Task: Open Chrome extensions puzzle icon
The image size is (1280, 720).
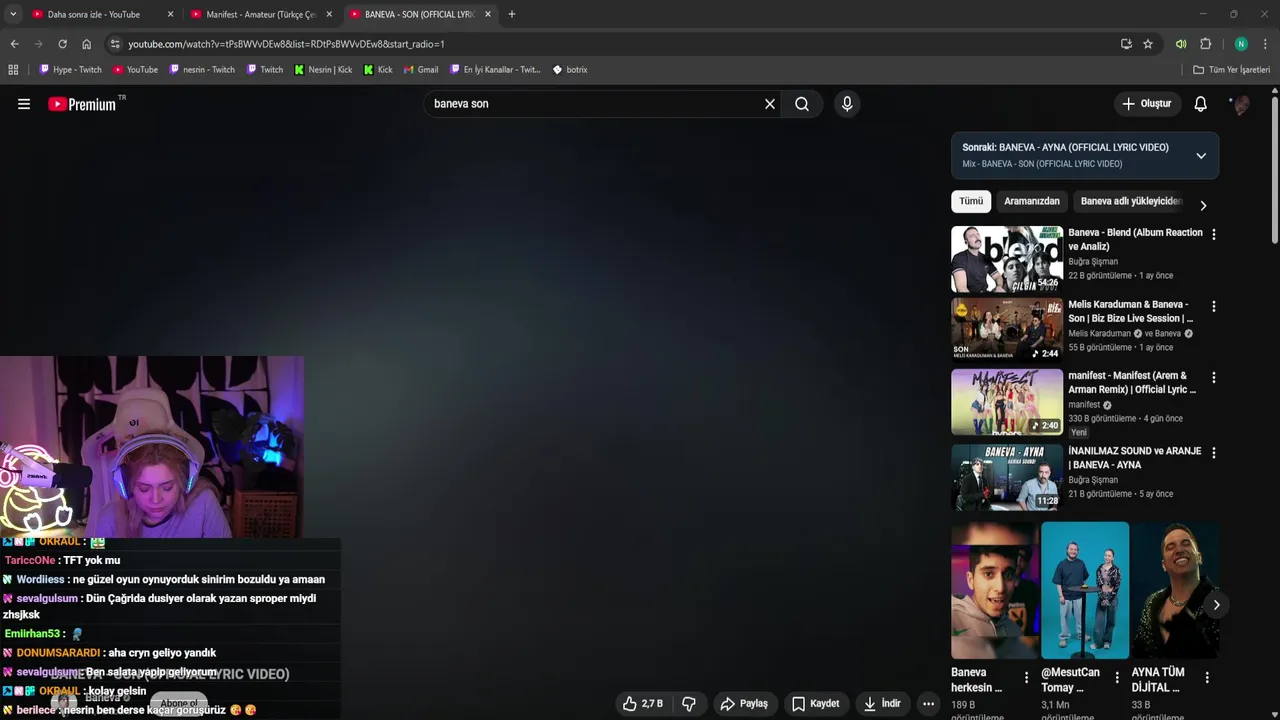Action: click(x=1206, y=44)
